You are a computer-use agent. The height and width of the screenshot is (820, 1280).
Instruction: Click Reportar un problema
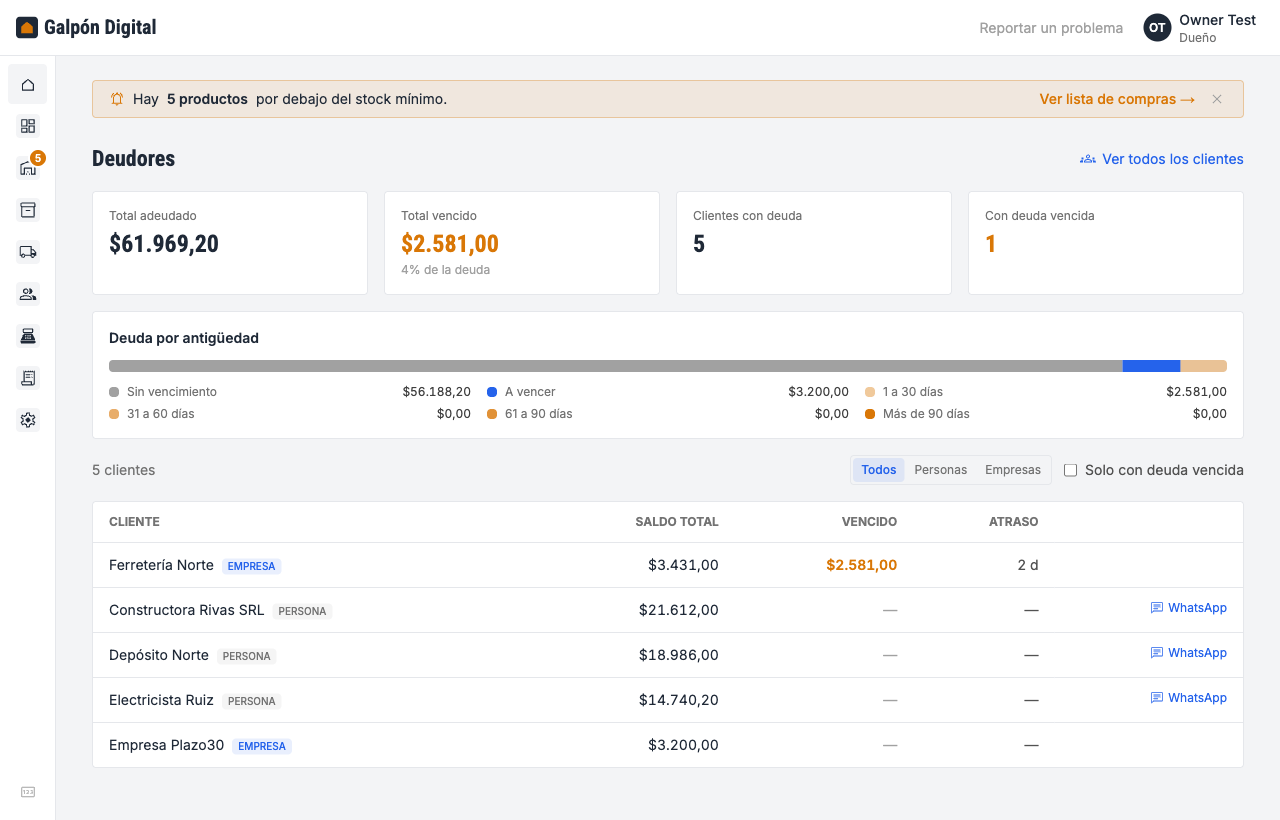[x=1051, y=28]
